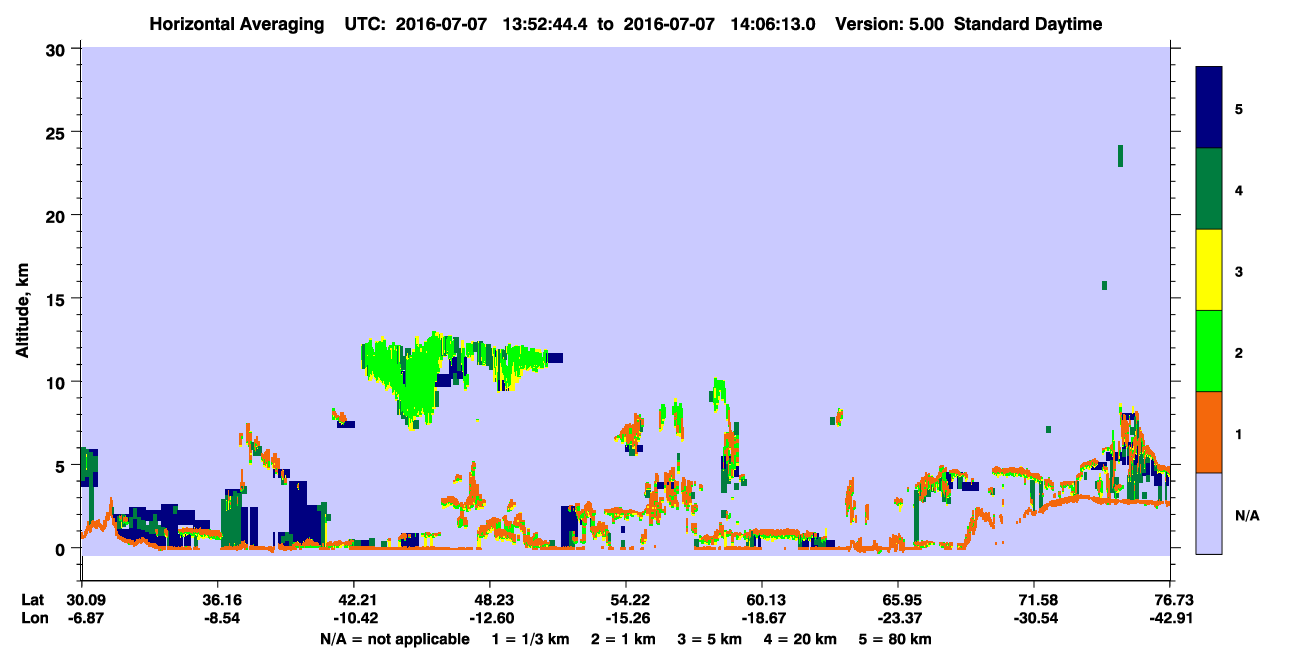Viewport: 1300px width, 667px height.
Task: Click the 'Lon' row label
Action: [34, 619]
